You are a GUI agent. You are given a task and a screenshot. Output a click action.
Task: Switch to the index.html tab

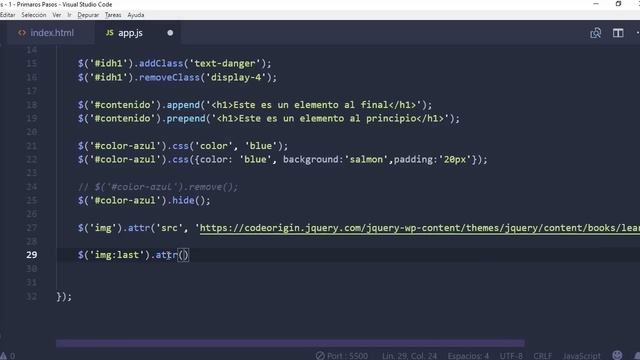click(46, 33)
